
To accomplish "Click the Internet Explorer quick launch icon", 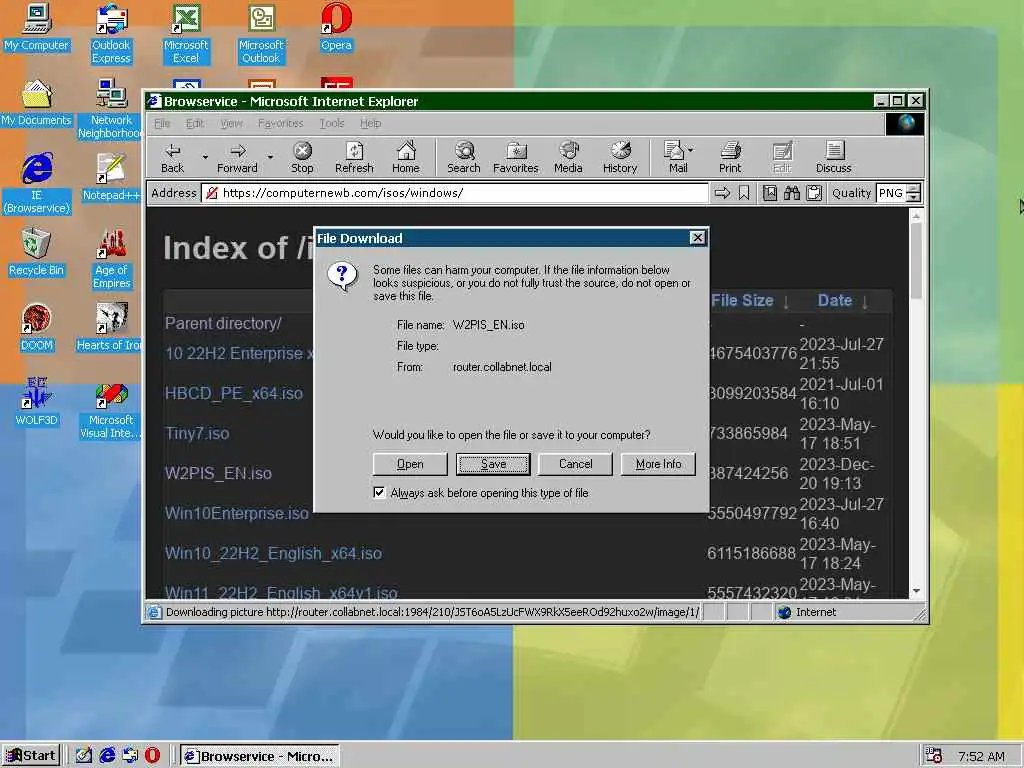I will click(x=107, y=755).
